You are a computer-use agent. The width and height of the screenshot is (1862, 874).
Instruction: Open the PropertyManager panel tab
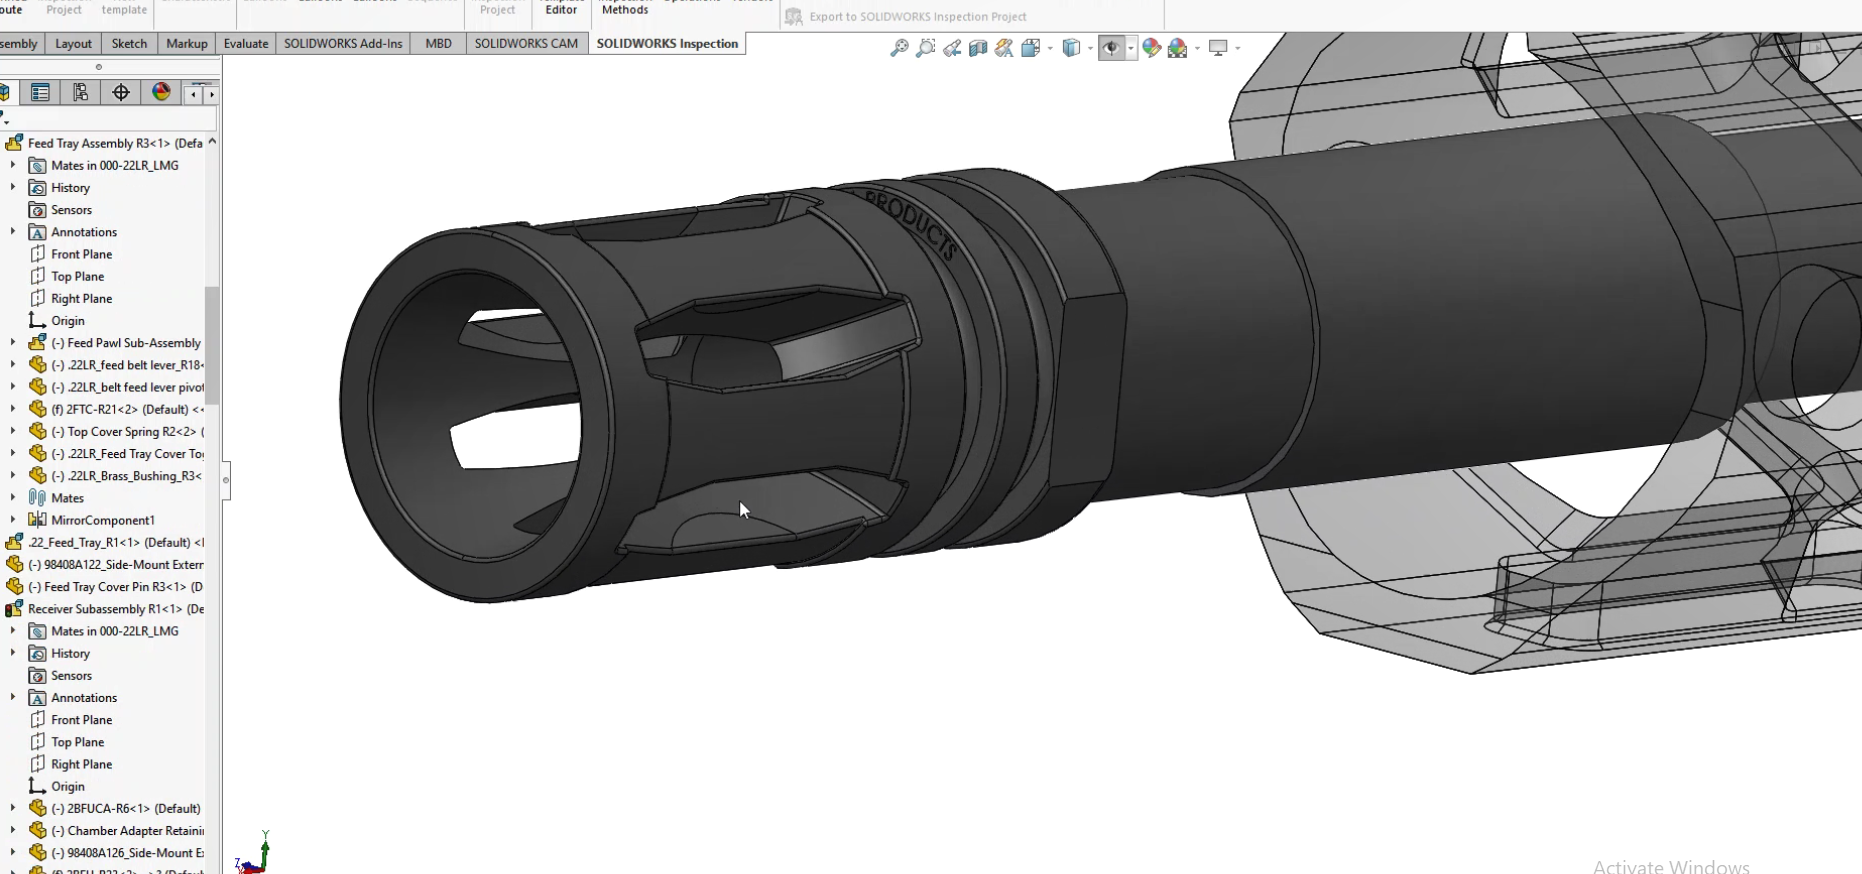click(x=40, y=93)
